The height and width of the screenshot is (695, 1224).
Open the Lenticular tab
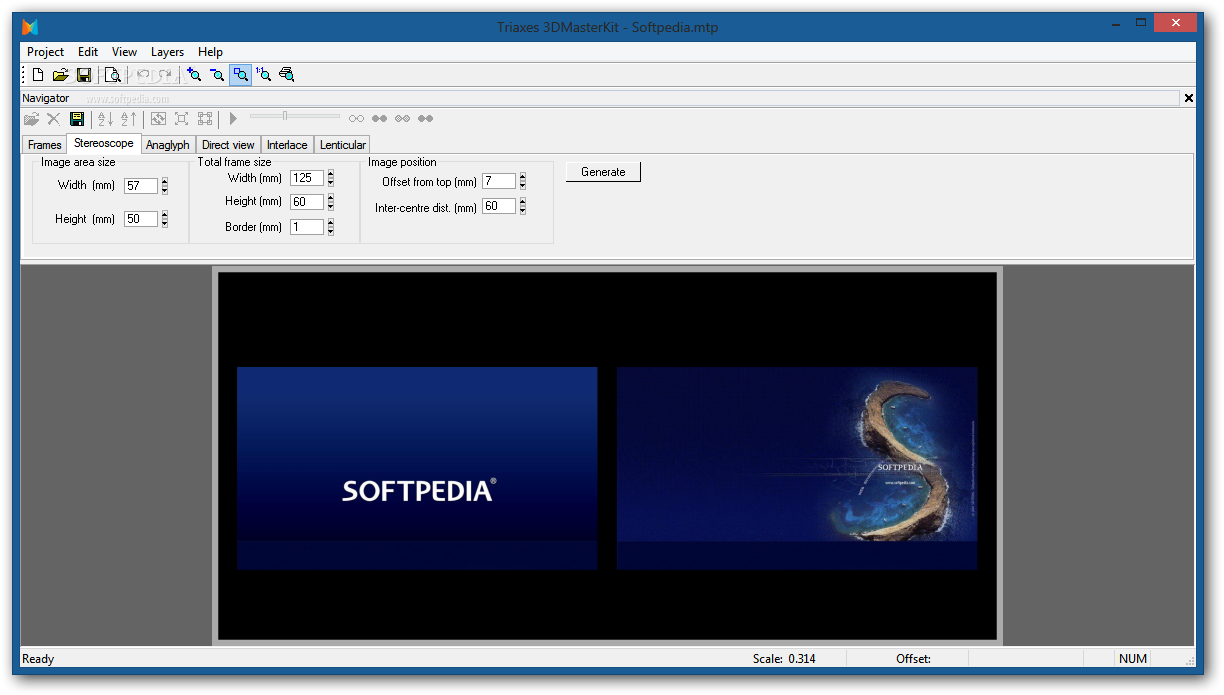click(x=343, y=145)
